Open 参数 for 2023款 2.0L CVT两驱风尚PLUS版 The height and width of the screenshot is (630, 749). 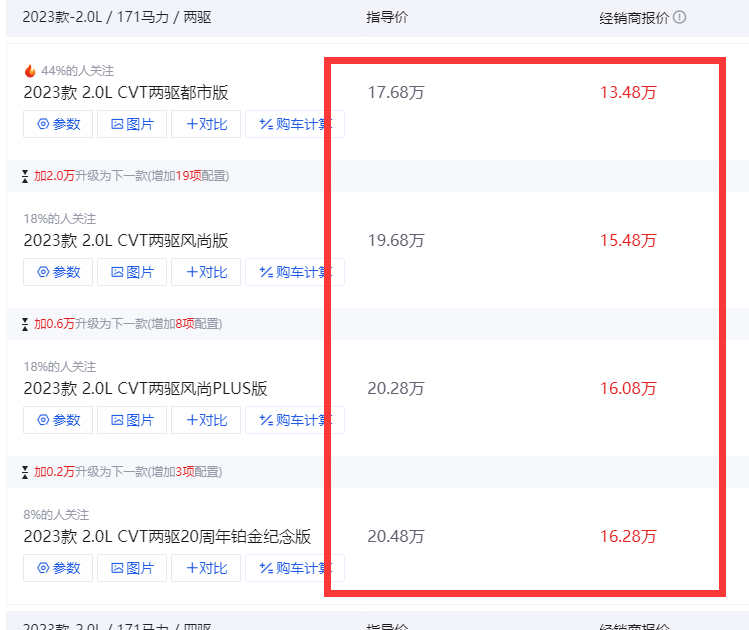click(58, 420)
